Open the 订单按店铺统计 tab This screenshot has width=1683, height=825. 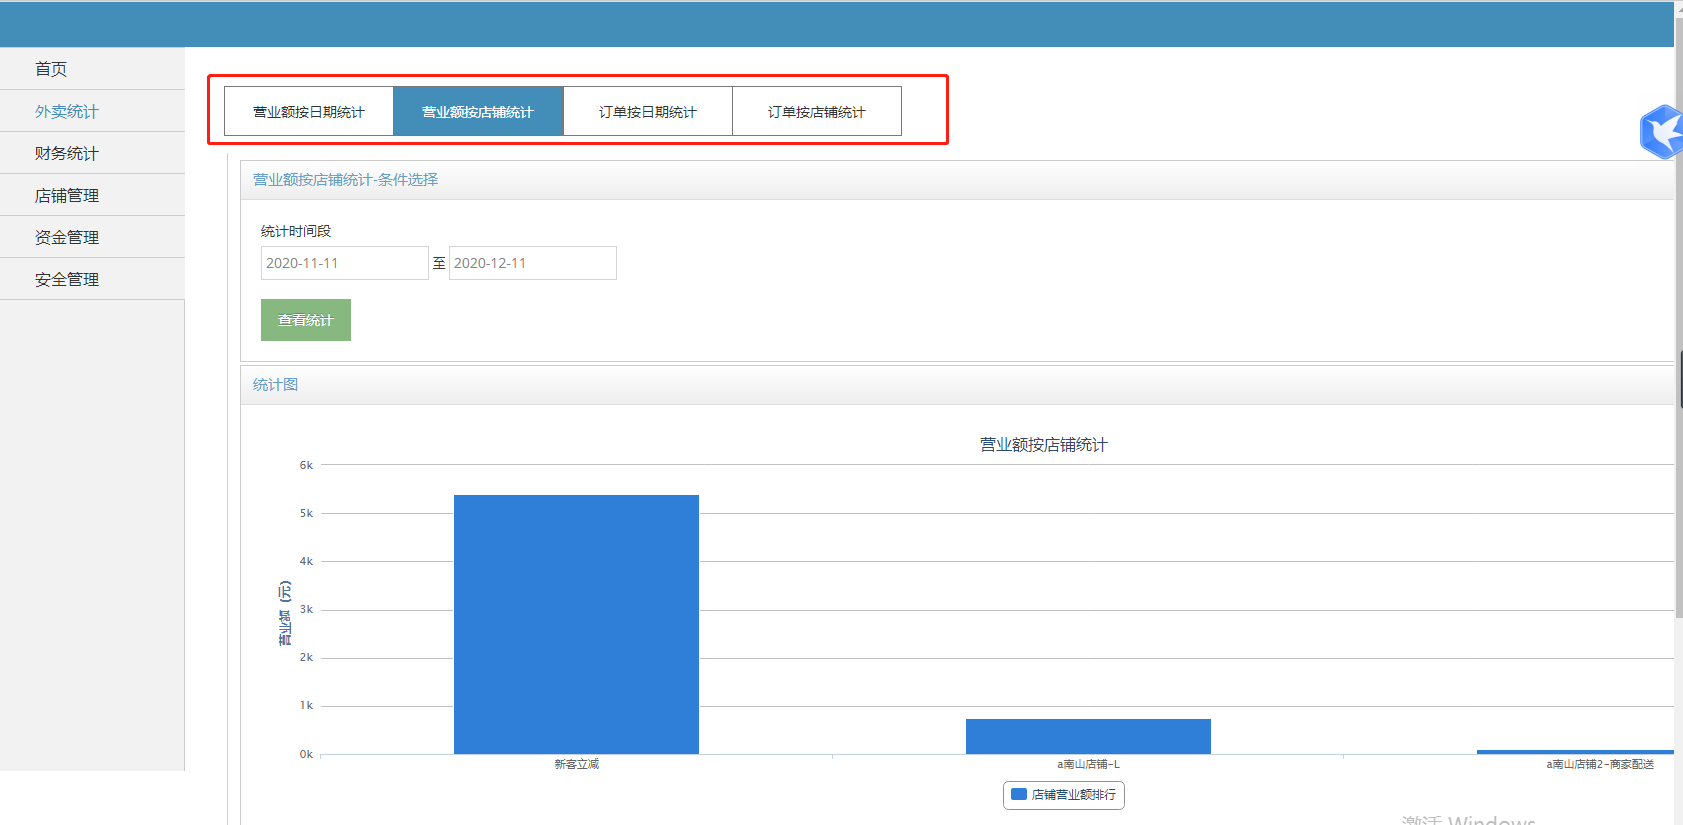(x=817, y=111)
